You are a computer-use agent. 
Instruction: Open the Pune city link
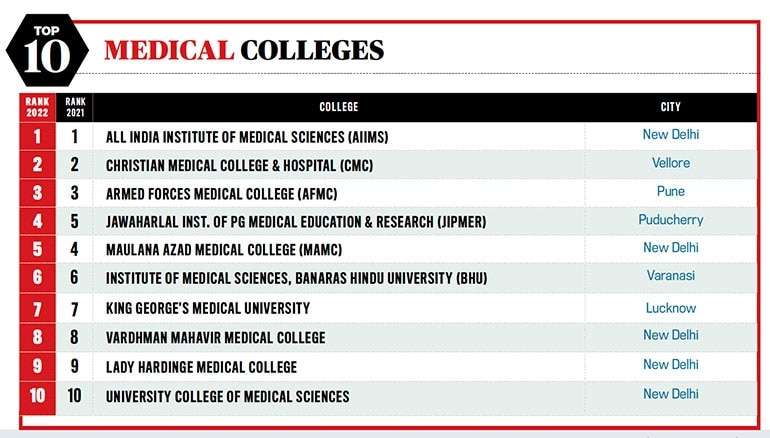point(670,191)
